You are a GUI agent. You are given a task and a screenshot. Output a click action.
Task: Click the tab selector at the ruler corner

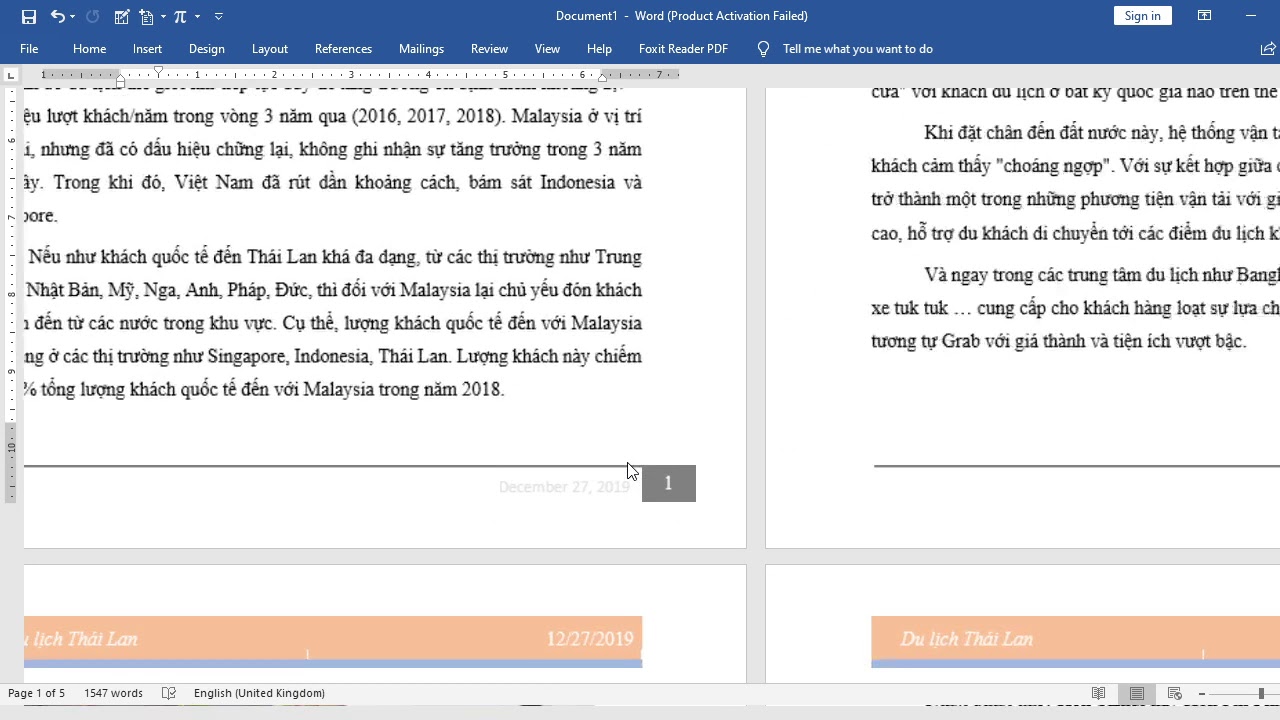pos(10,75)
